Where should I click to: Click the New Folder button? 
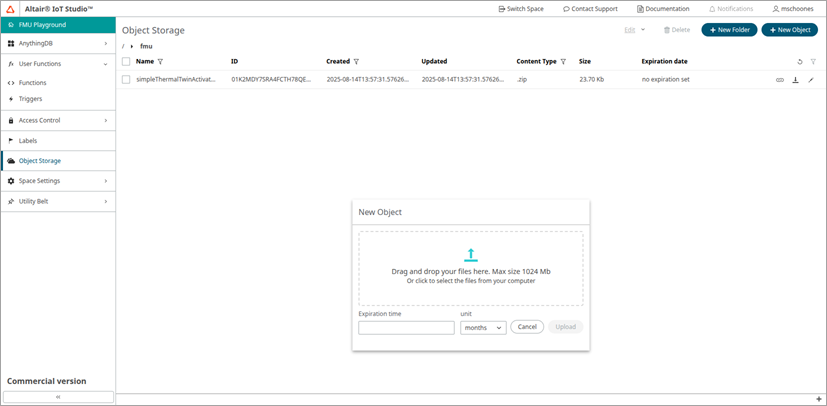[x=728, y=30]
